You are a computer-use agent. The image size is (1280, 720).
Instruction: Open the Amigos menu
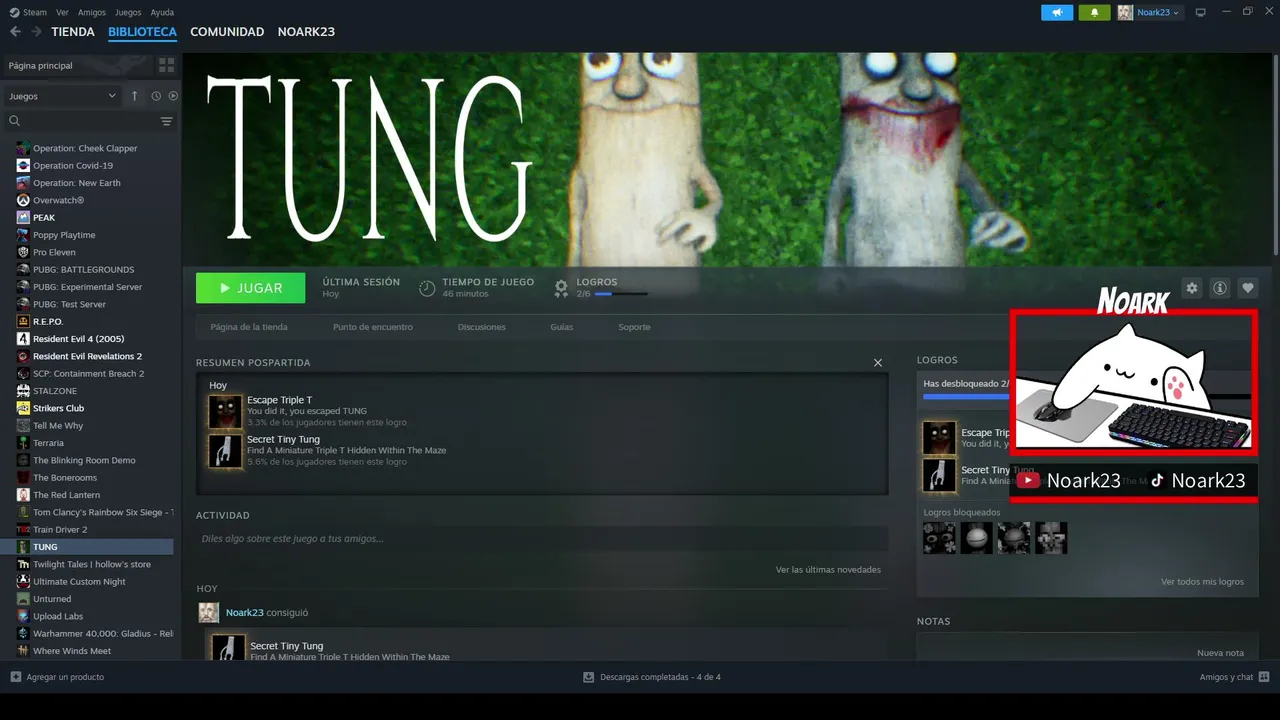92,12
